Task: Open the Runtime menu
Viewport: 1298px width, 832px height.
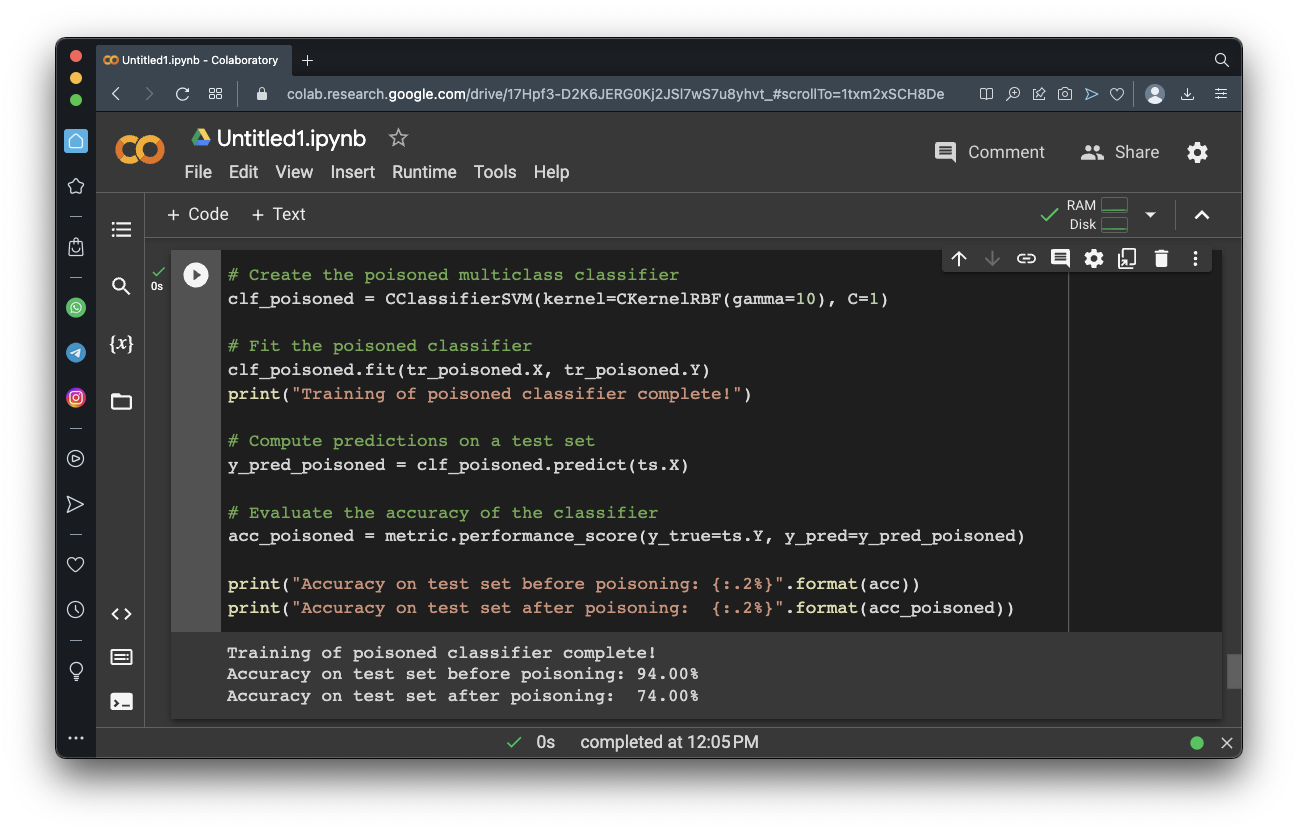Action: coord(424,172)
